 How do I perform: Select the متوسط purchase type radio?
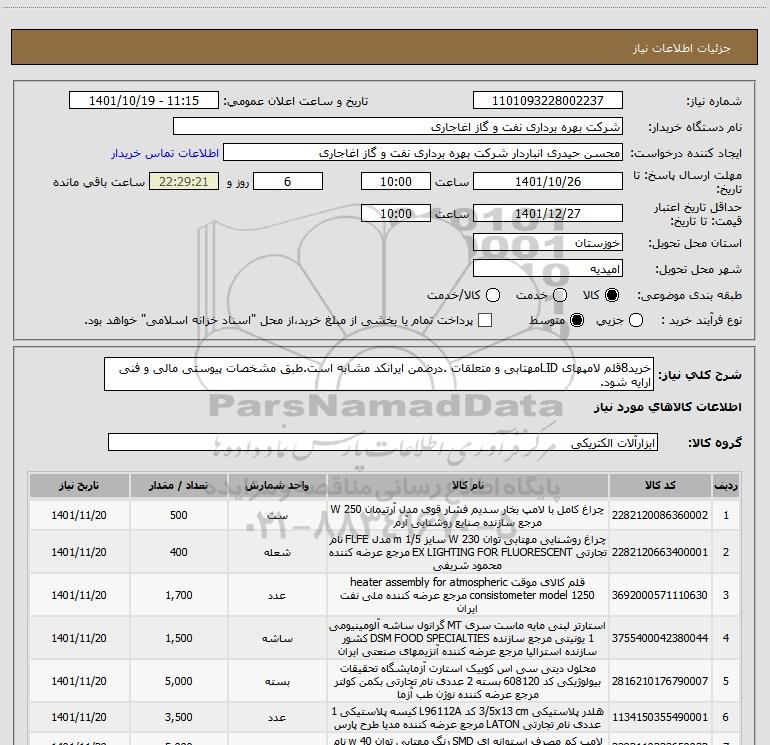point(577,320)
